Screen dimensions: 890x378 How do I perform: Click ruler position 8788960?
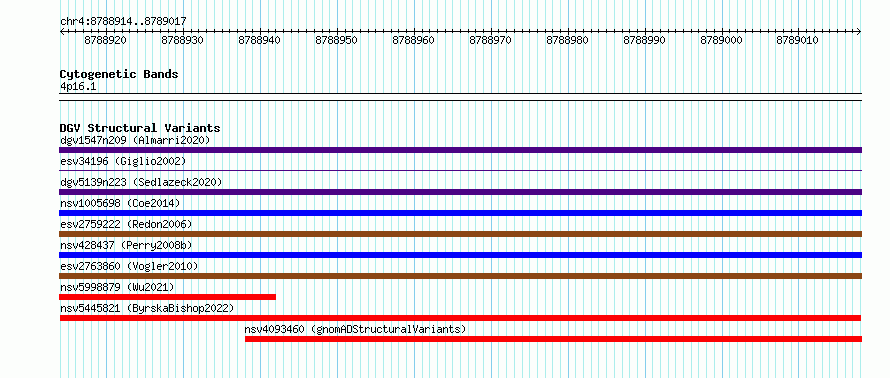pos(414,40)
